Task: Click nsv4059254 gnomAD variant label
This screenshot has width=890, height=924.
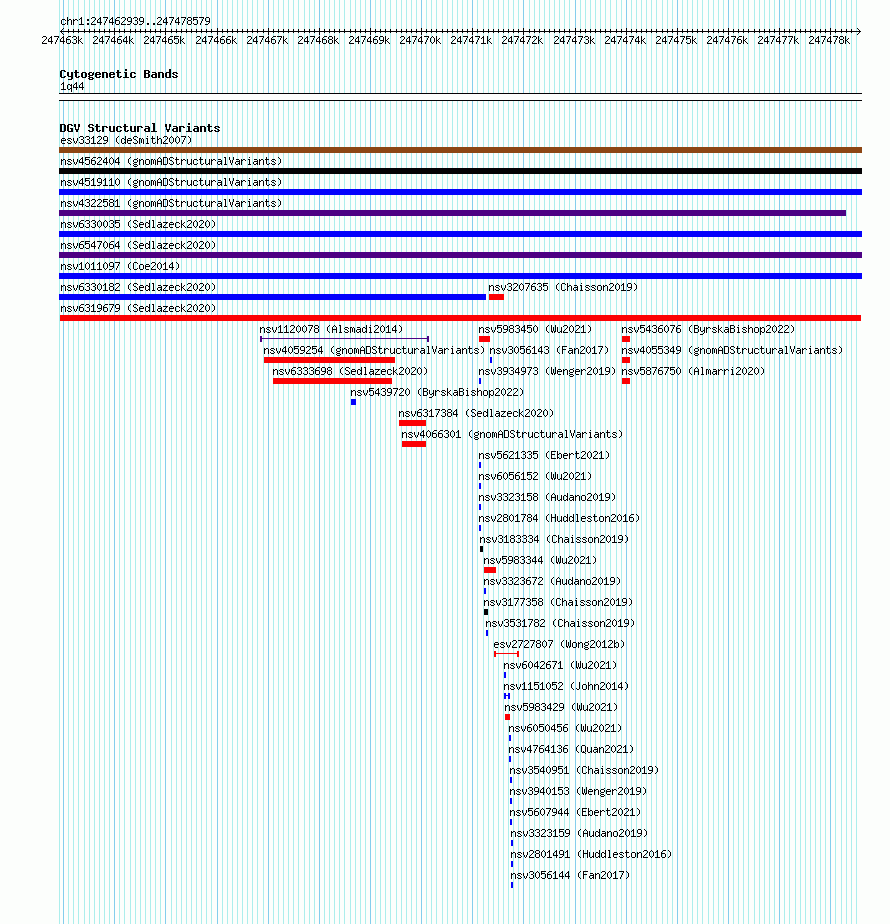Action: click(x=374, y=351)
